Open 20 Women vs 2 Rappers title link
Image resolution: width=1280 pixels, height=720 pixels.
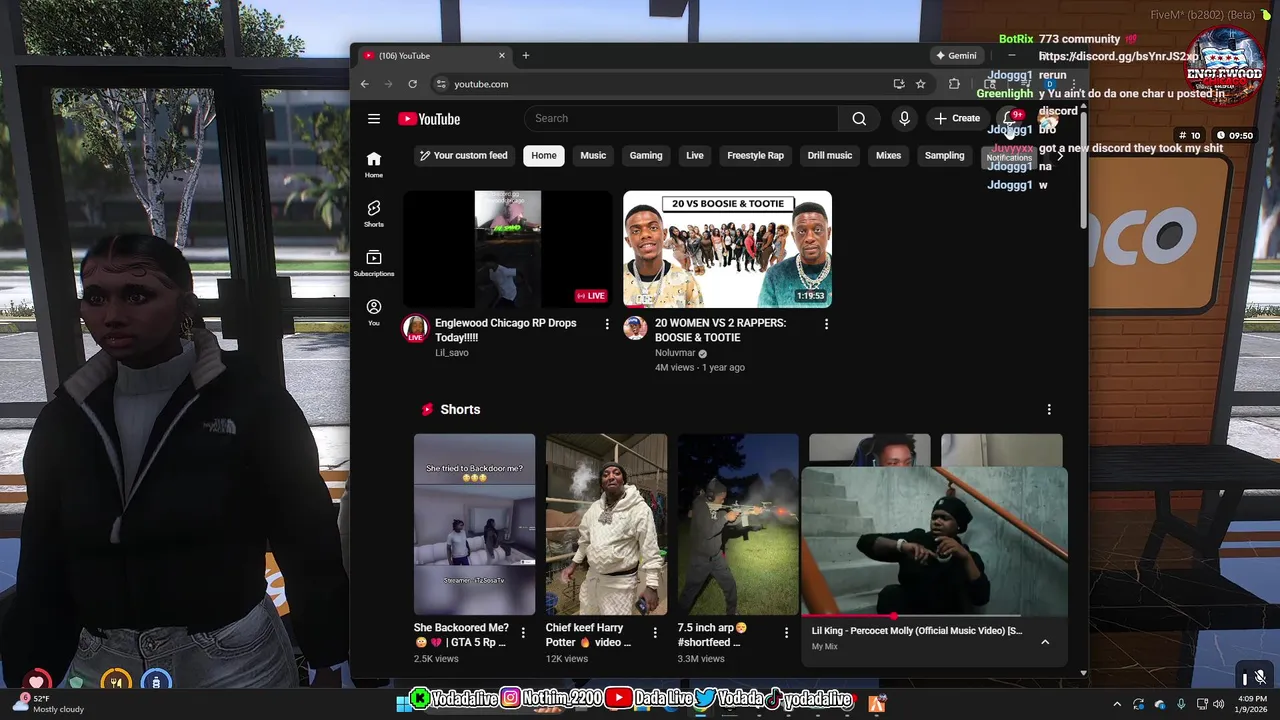[x=720, y=330]
